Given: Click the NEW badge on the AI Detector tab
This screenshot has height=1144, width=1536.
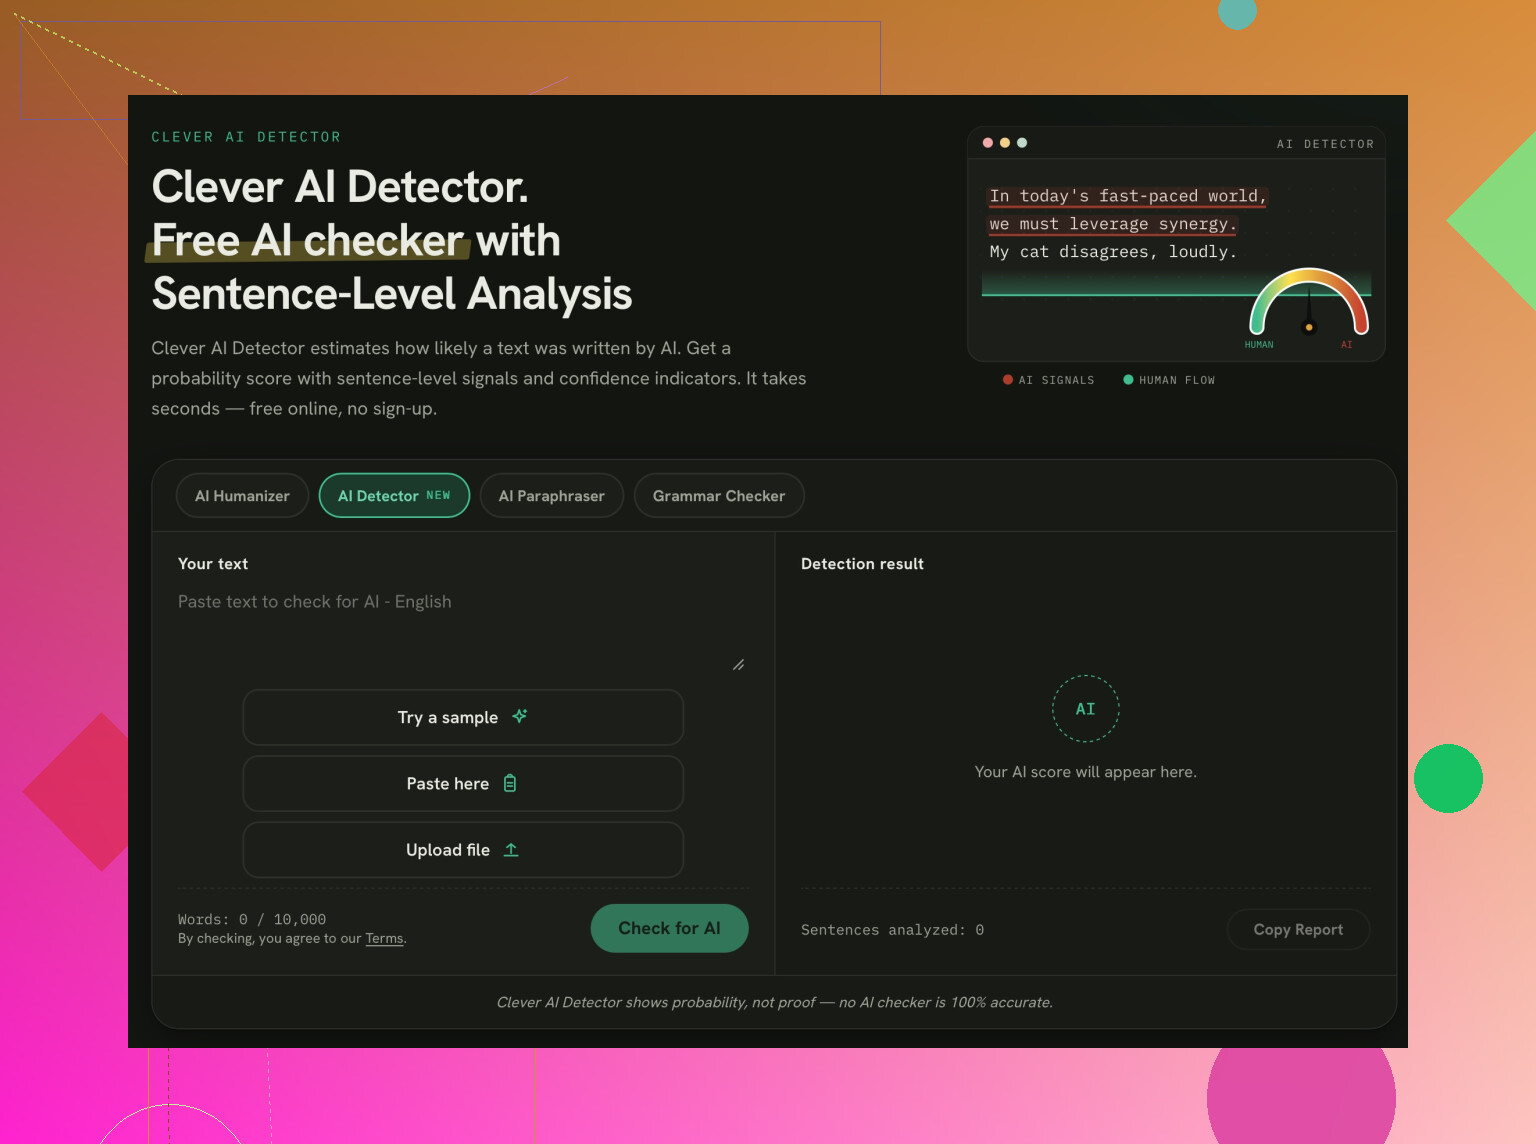Looking at the screenshot, I should coord(438,496).
